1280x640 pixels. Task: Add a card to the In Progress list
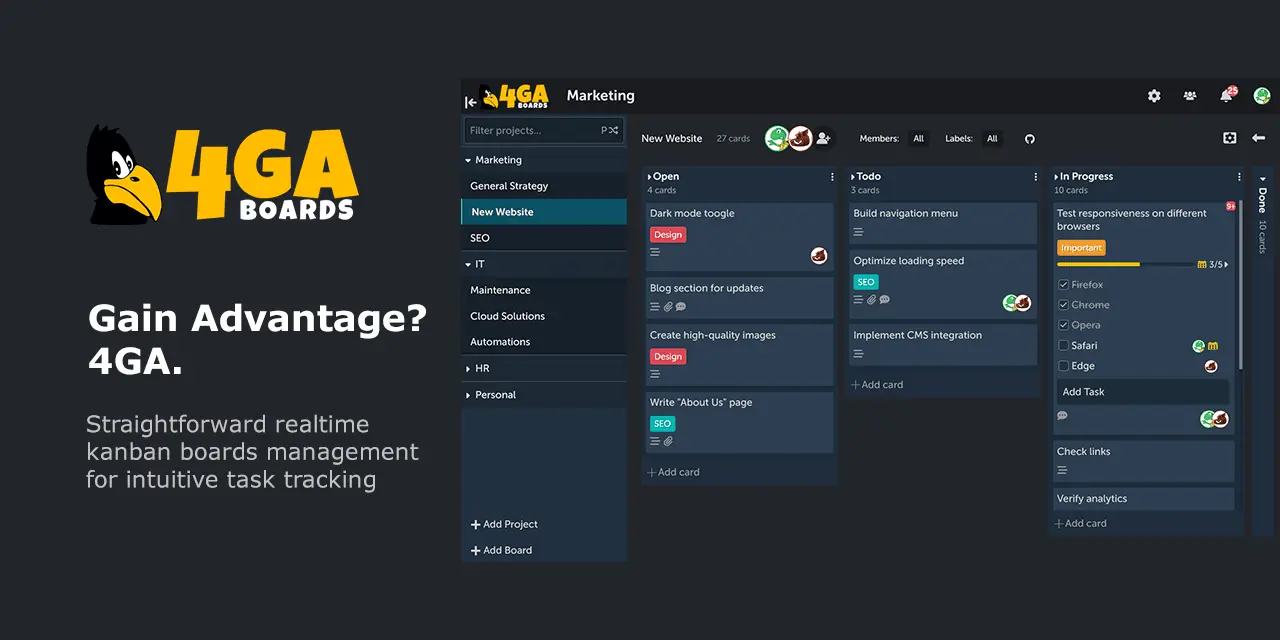pyautogui.click(x=1081, y=523)
